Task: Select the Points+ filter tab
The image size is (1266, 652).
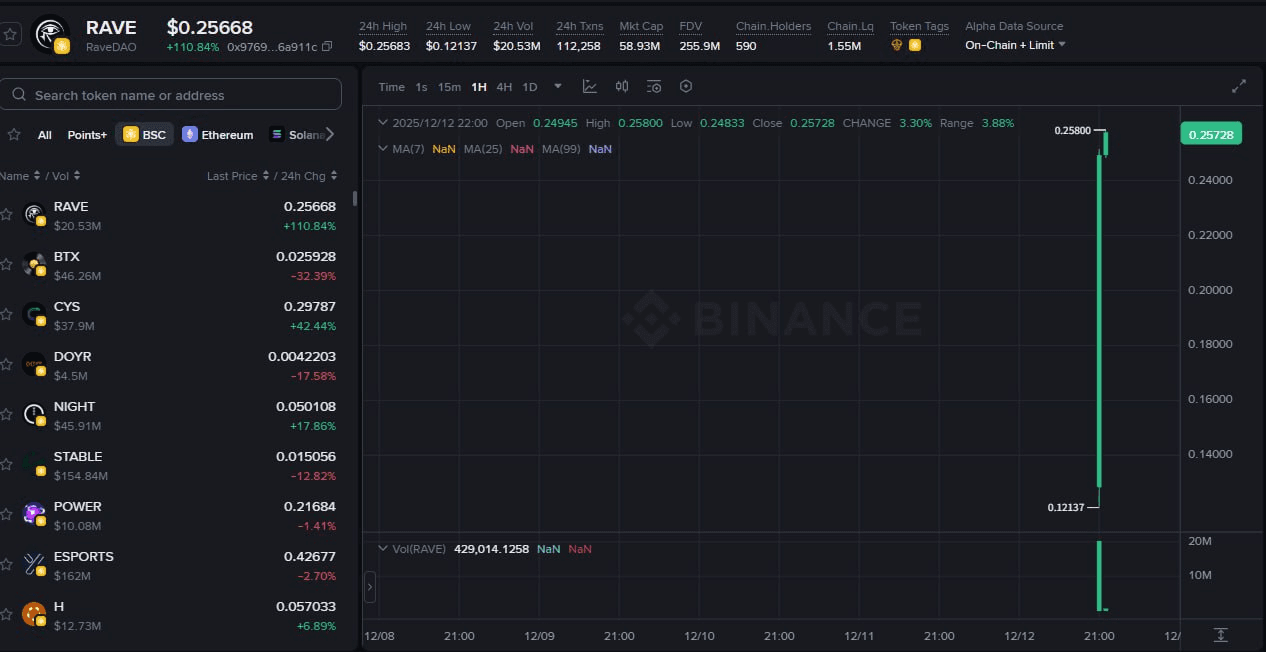Action: [x=87, y=134]
